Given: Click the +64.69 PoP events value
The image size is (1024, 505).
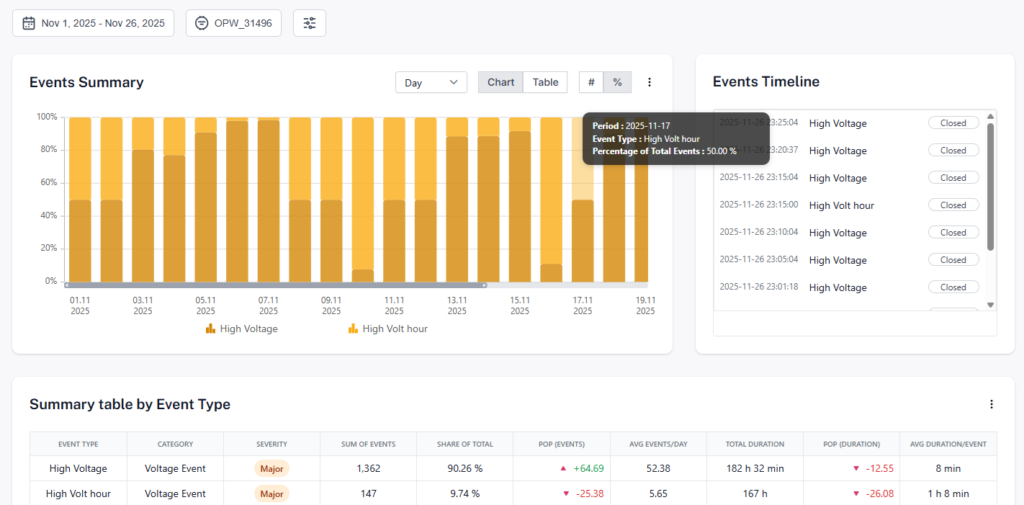Looking at the screenshot, I should pyautogui.click(x=590, y=468).
